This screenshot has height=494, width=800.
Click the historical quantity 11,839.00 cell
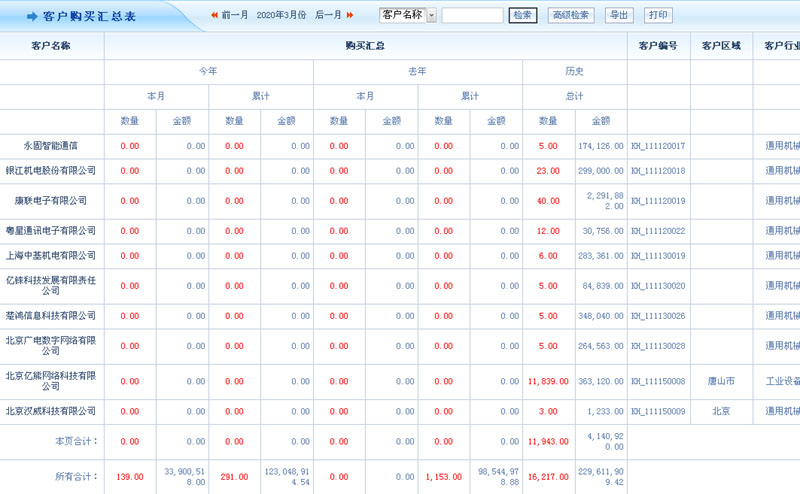(x=547, y=381)
